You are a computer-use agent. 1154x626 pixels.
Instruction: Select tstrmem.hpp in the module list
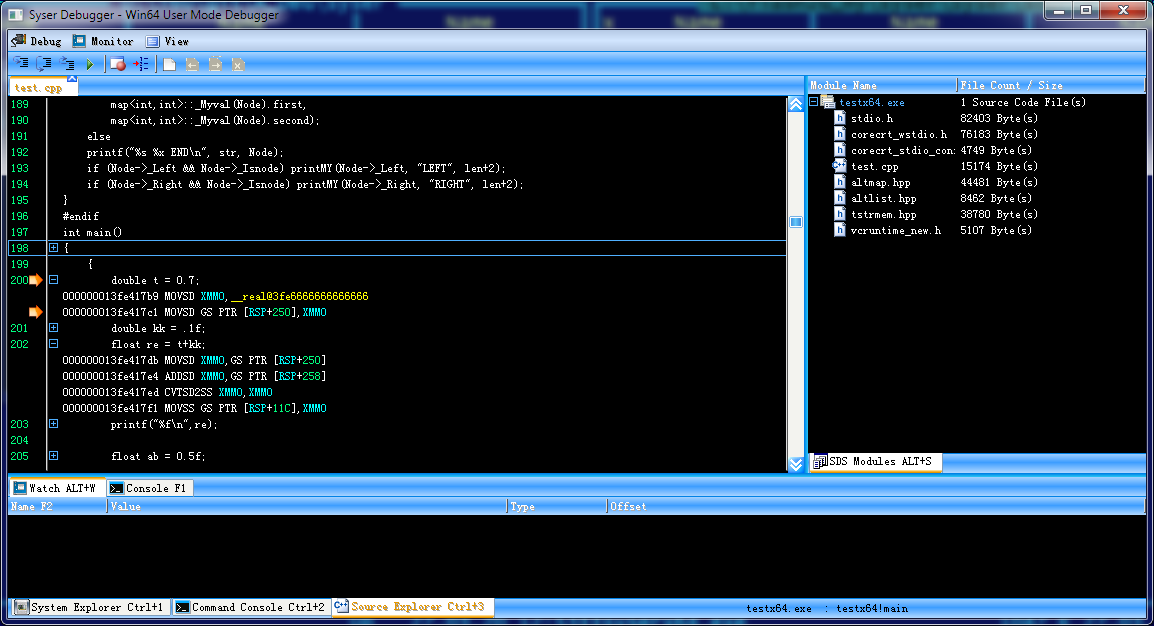pos(883,215)
